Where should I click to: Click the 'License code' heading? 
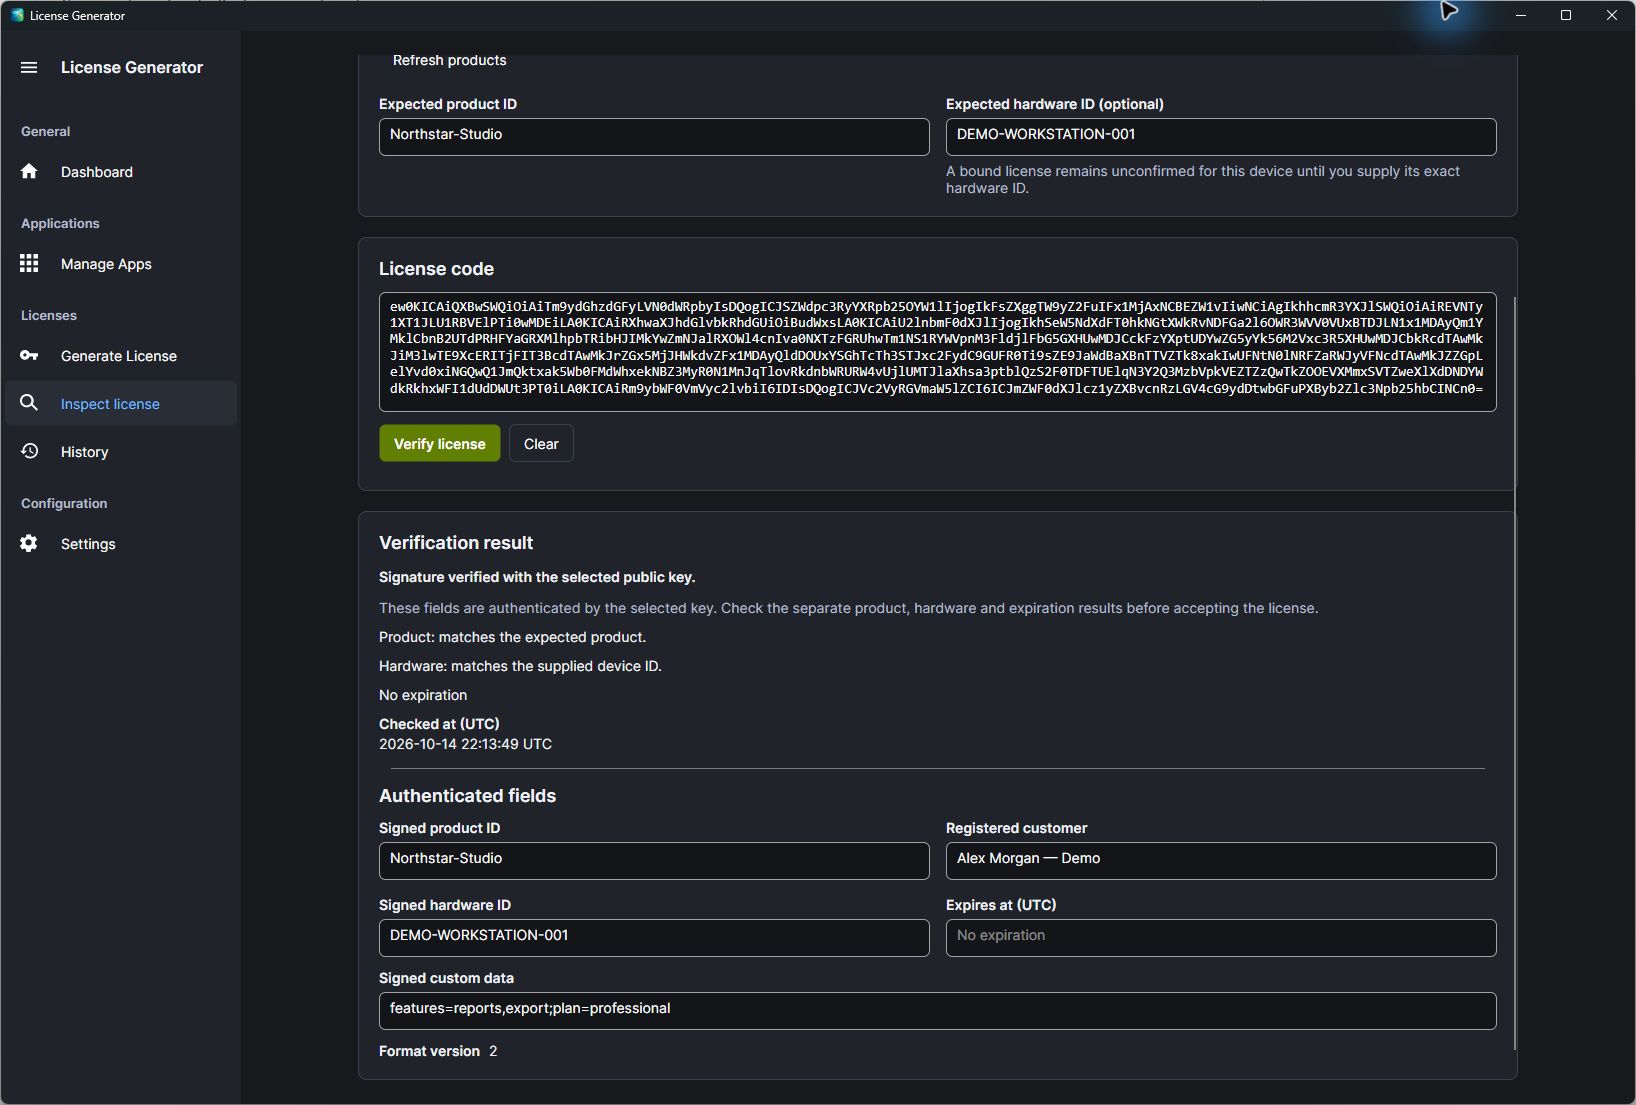(436, 269)
